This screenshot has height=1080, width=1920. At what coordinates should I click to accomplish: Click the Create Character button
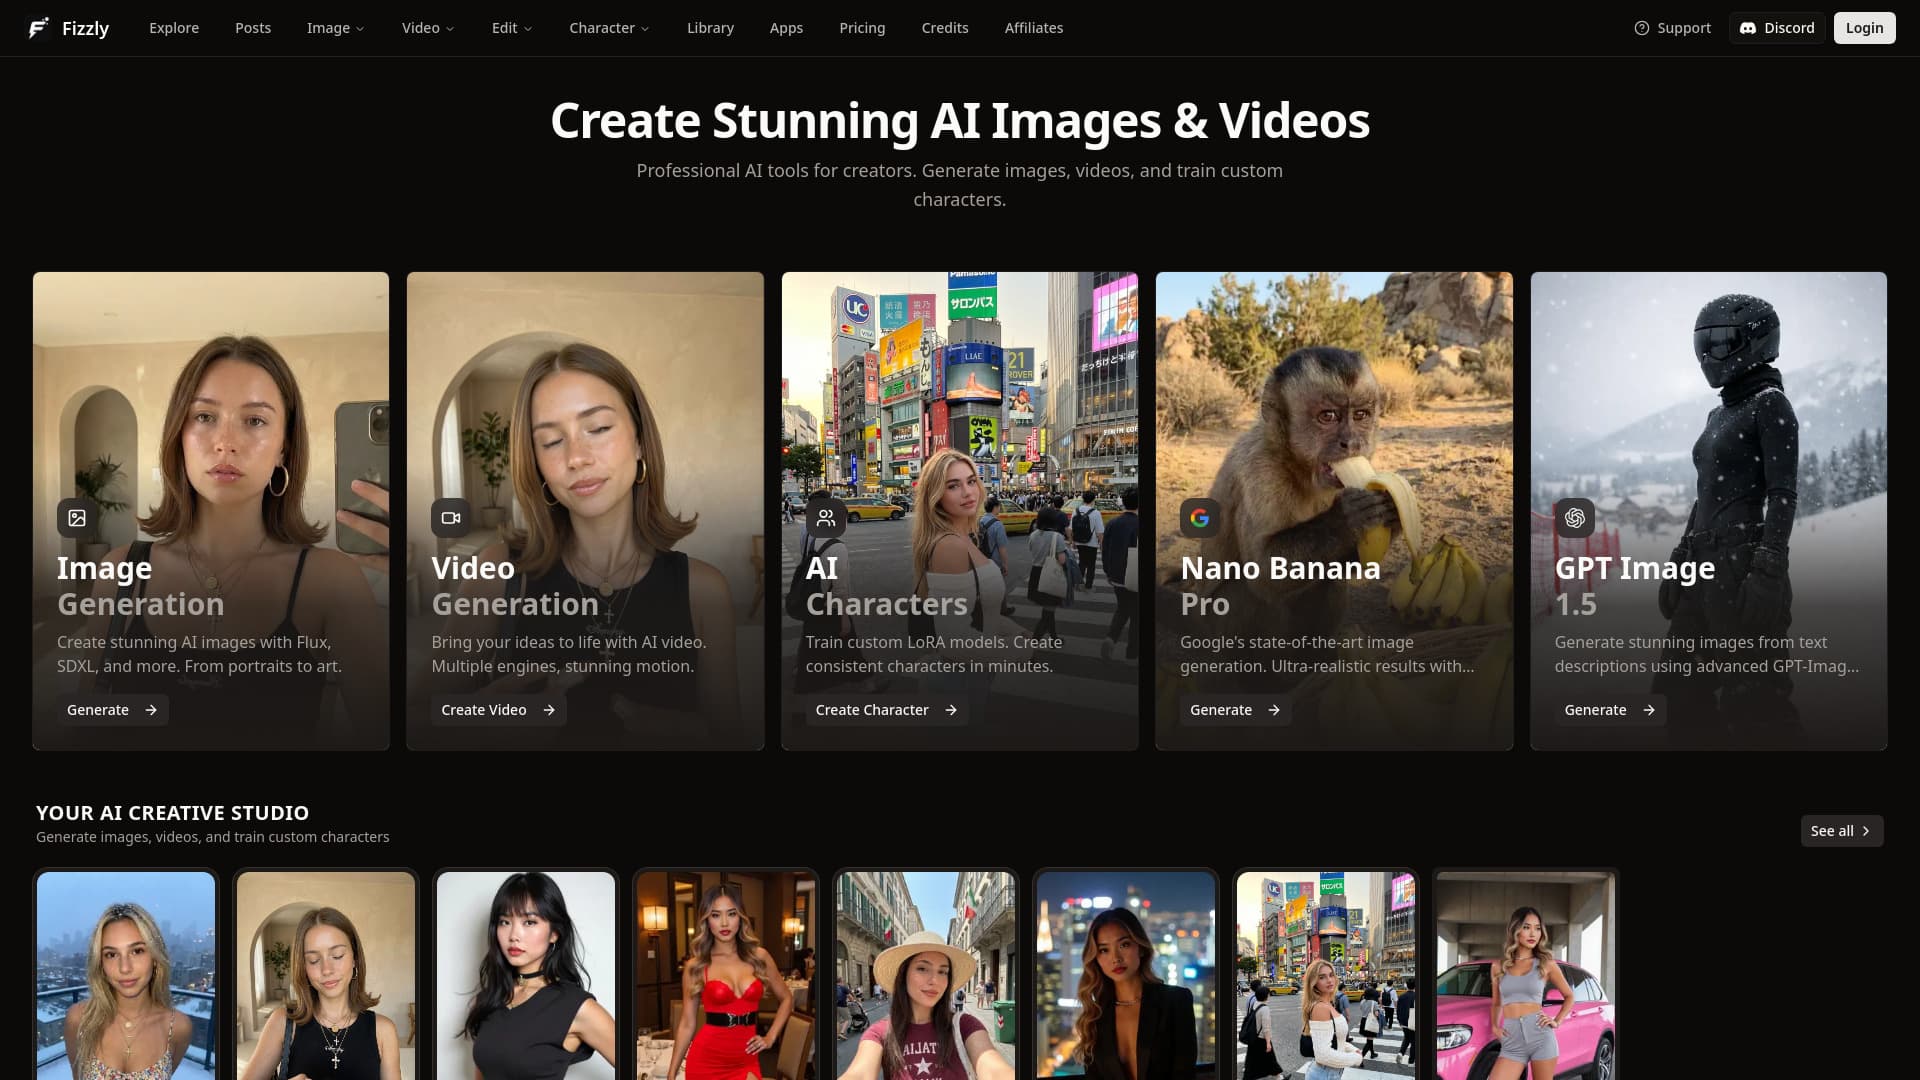[x=886, y=710]
